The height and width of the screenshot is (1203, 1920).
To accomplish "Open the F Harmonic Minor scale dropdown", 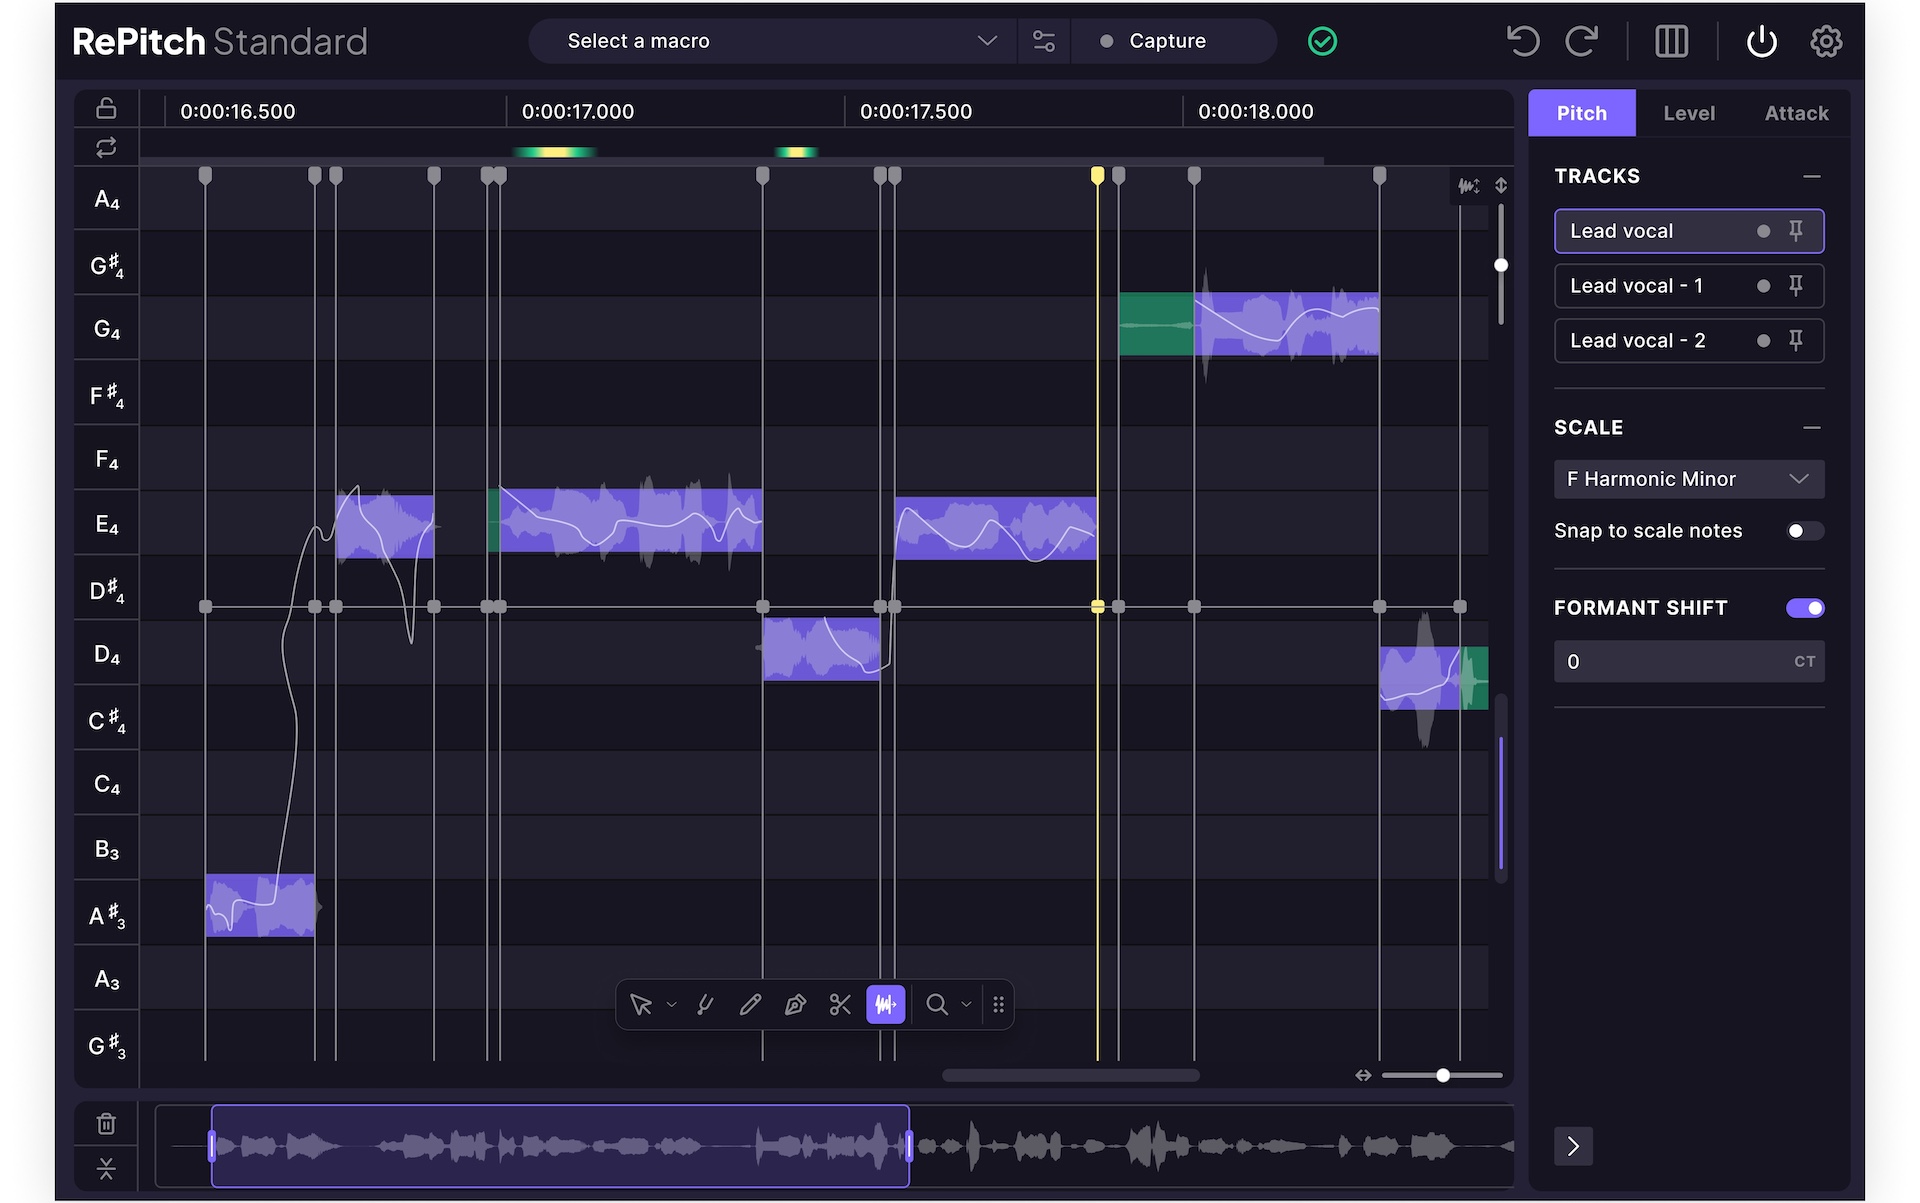I will click(1688, 479).
